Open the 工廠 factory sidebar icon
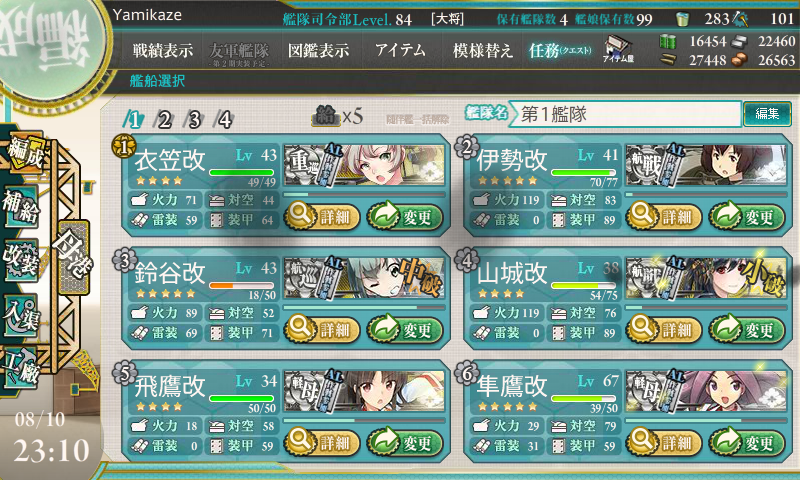The width and height of the screenshot is (800, 480). click(20, 366)
